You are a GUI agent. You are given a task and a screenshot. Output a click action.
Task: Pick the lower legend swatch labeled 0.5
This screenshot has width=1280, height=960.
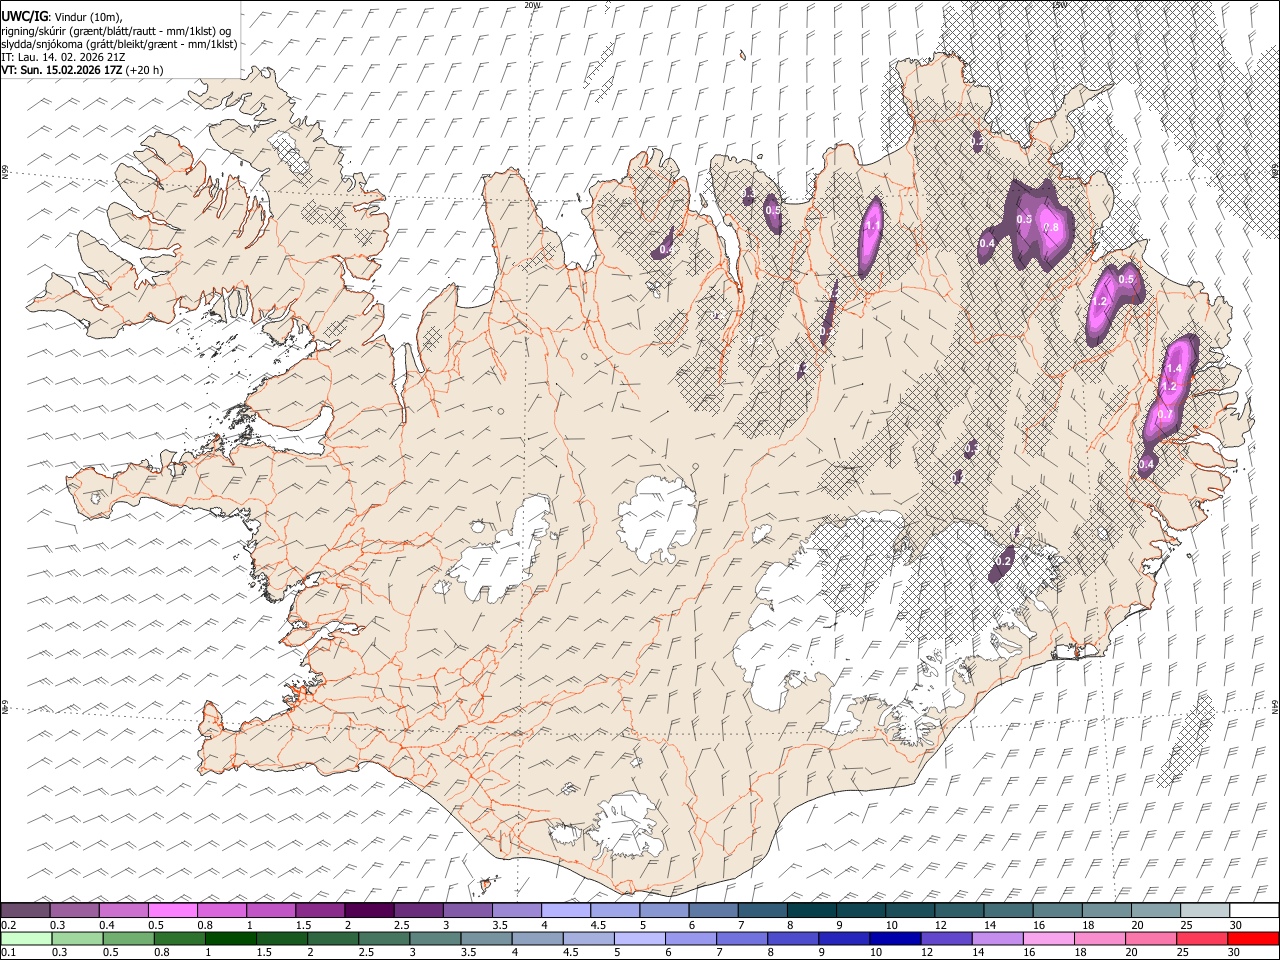128,938
